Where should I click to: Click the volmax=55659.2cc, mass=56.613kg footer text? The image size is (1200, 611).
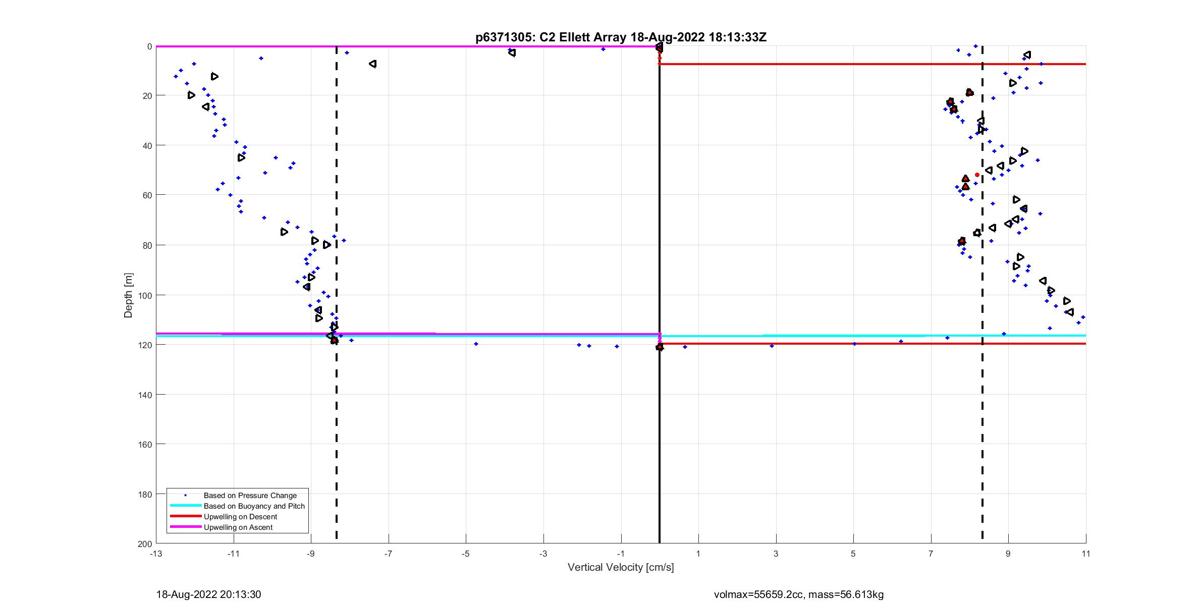coord(798,594)
